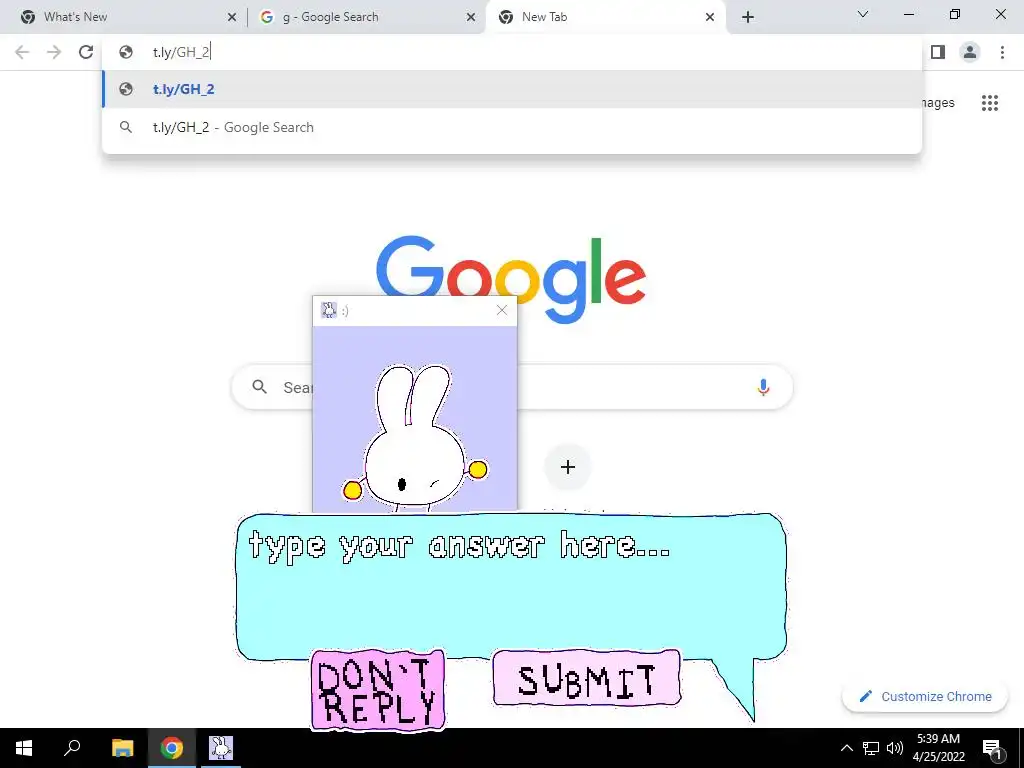
Task: Open the volume tray icon
Action: click(x=895, y=748)
